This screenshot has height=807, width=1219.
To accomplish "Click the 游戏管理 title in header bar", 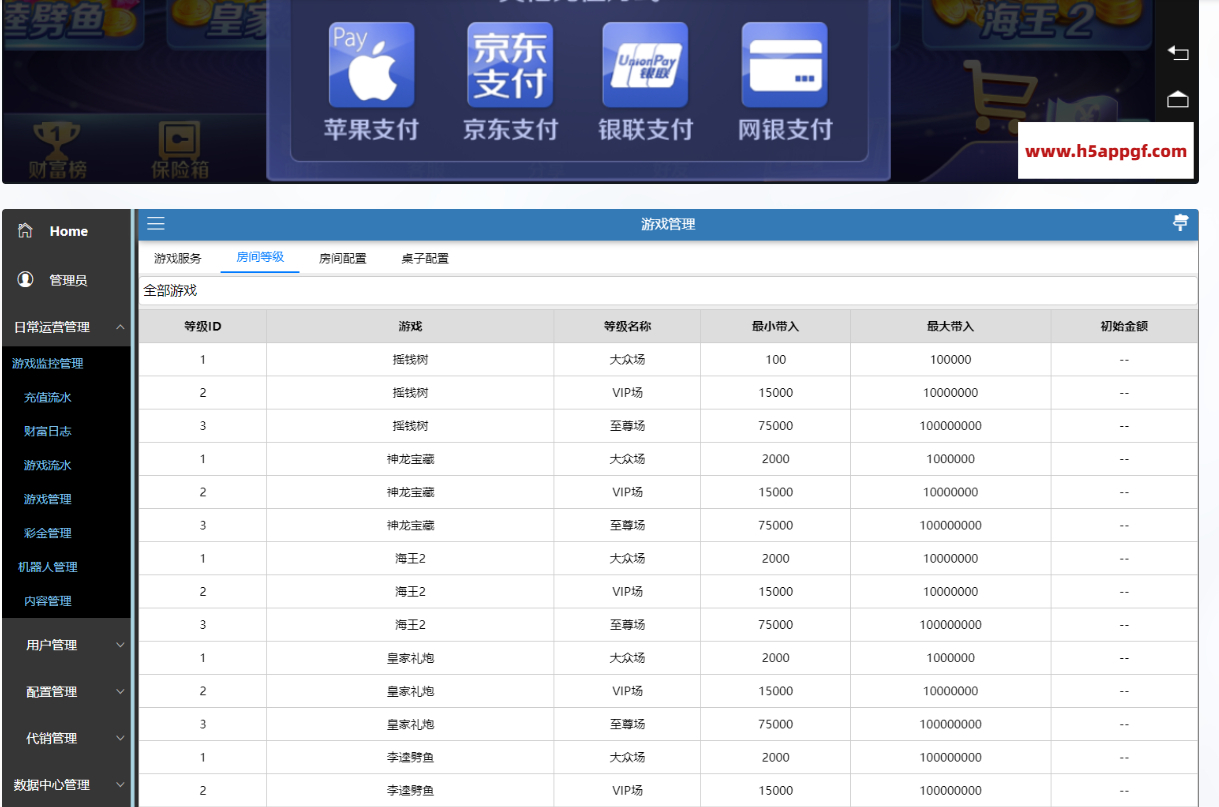I will coord(668,224).
